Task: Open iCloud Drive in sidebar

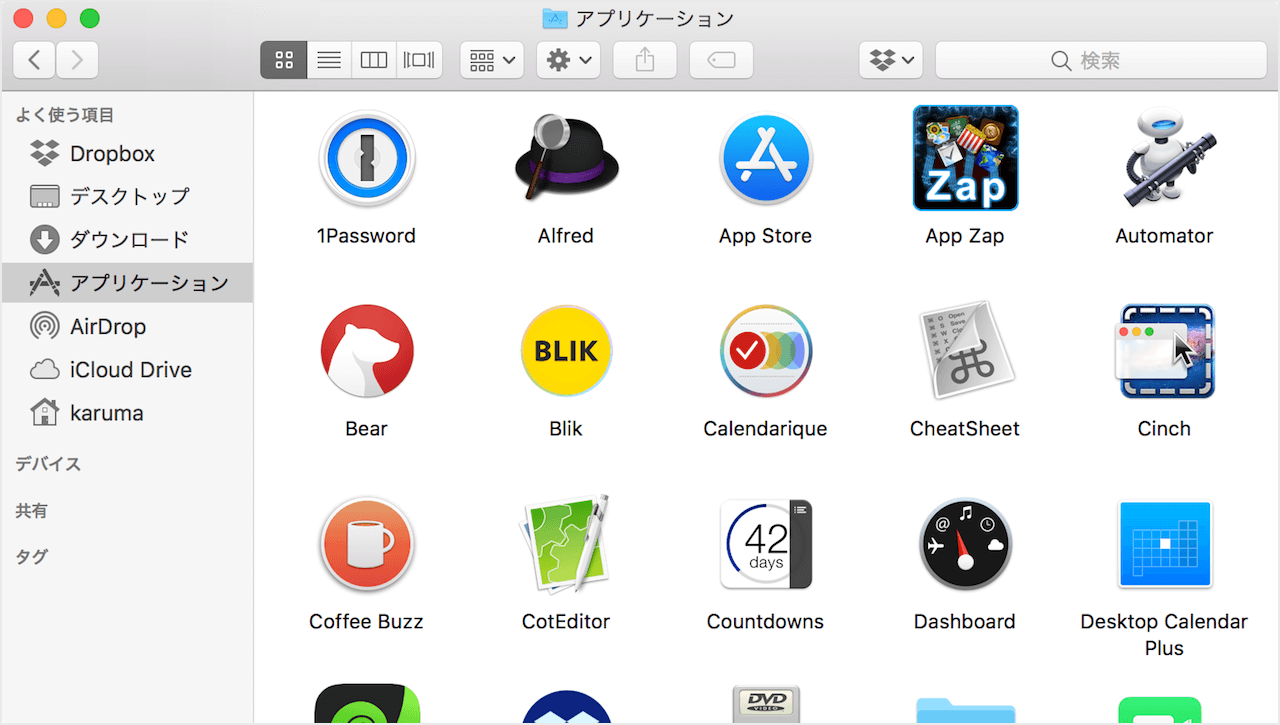Action: tap(127, 370)
